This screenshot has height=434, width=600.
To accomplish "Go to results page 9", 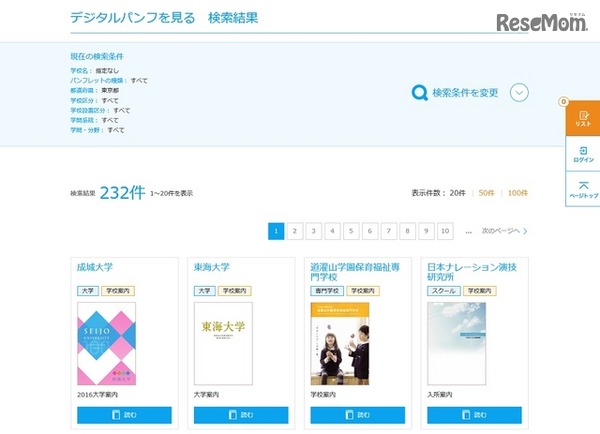I will point(426,231).
